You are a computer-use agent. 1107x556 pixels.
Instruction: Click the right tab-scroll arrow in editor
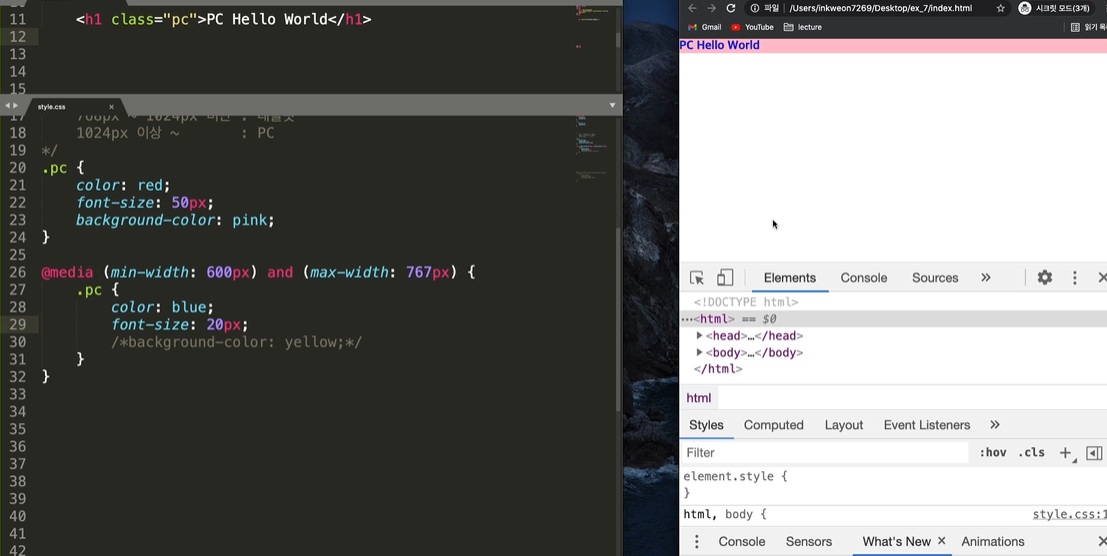pyautogui.click(x=15, y=106)
